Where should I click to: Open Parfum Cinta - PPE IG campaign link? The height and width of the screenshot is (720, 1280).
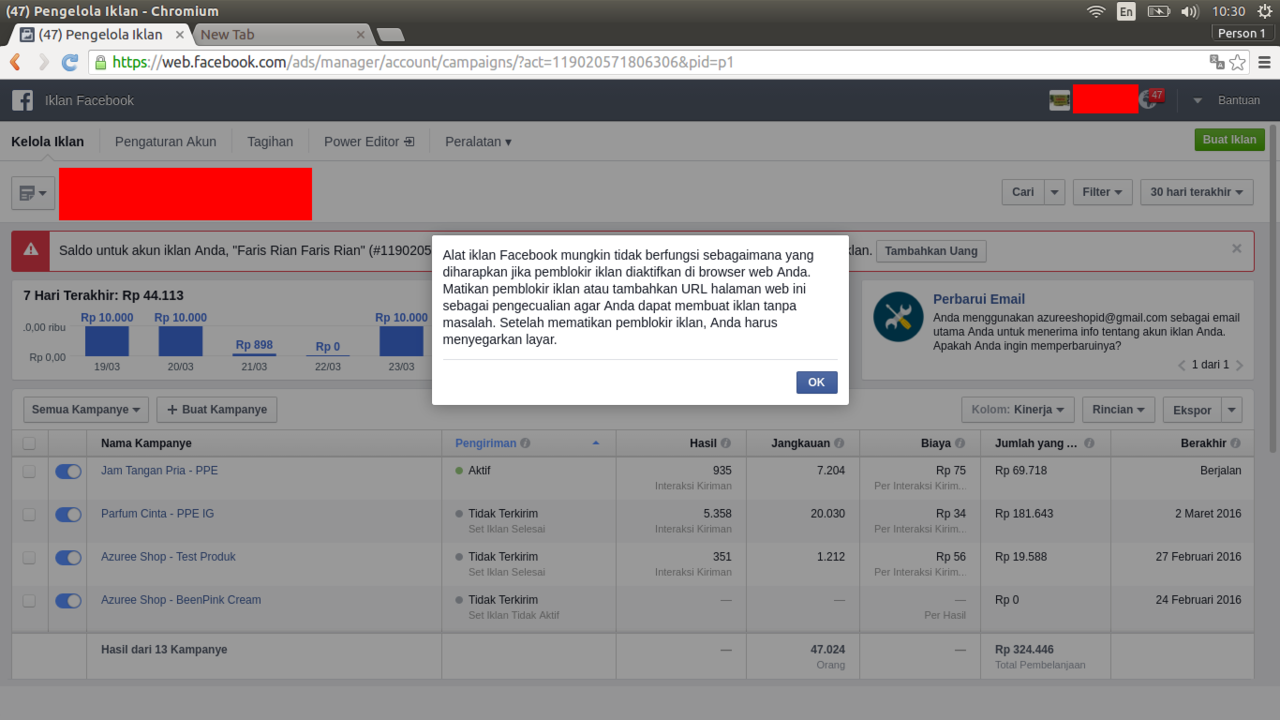(x=157, y=514)
